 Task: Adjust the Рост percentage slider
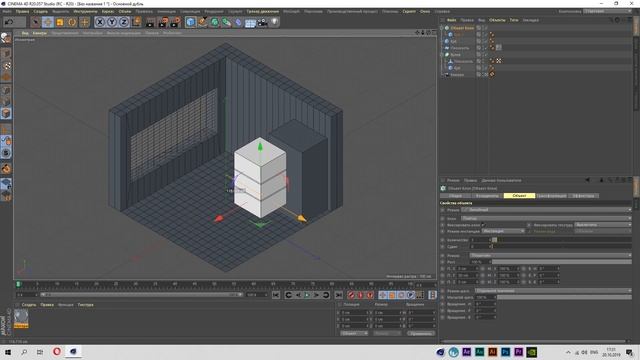point(562,262)
